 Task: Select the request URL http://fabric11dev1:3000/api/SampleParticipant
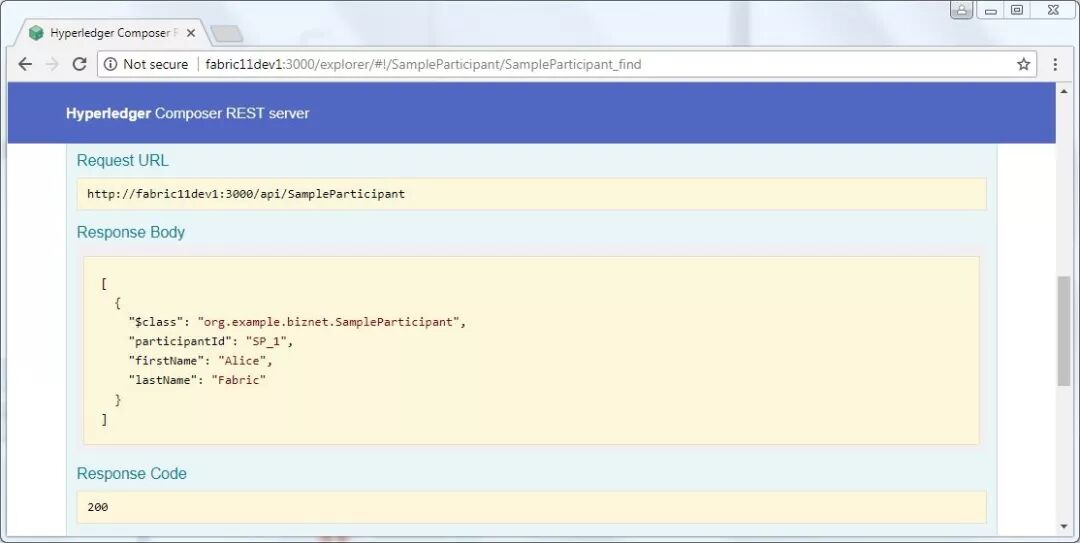[x=246, y=194]
